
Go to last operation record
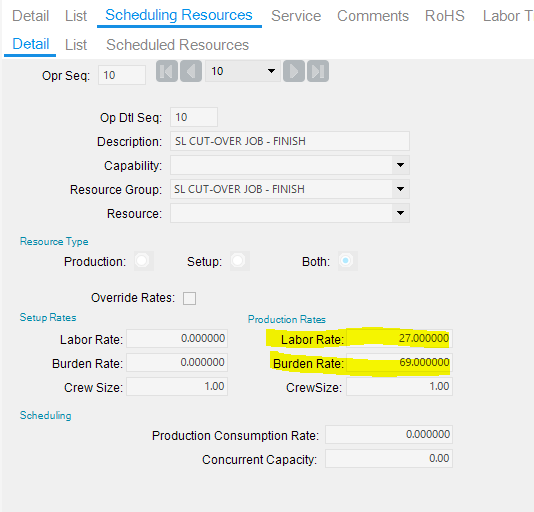[x=318, y=71]
